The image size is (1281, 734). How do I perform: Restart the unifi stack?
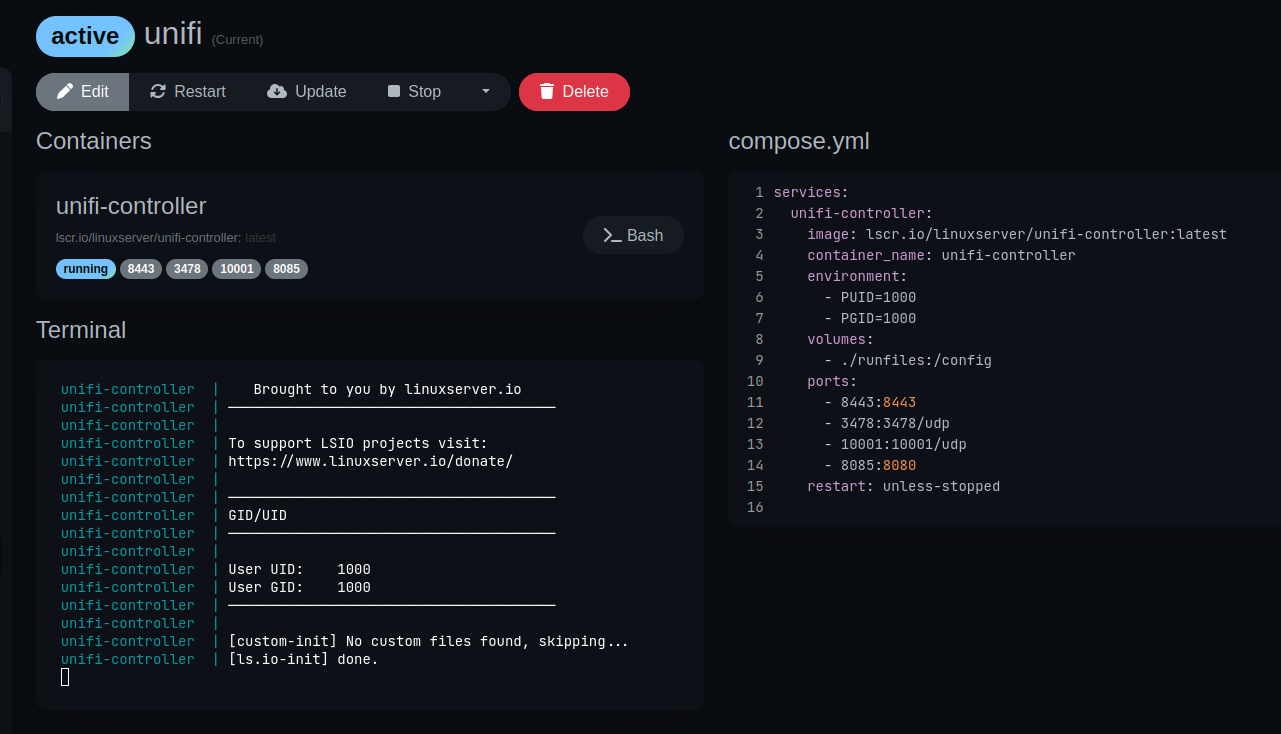click(188, 91)
